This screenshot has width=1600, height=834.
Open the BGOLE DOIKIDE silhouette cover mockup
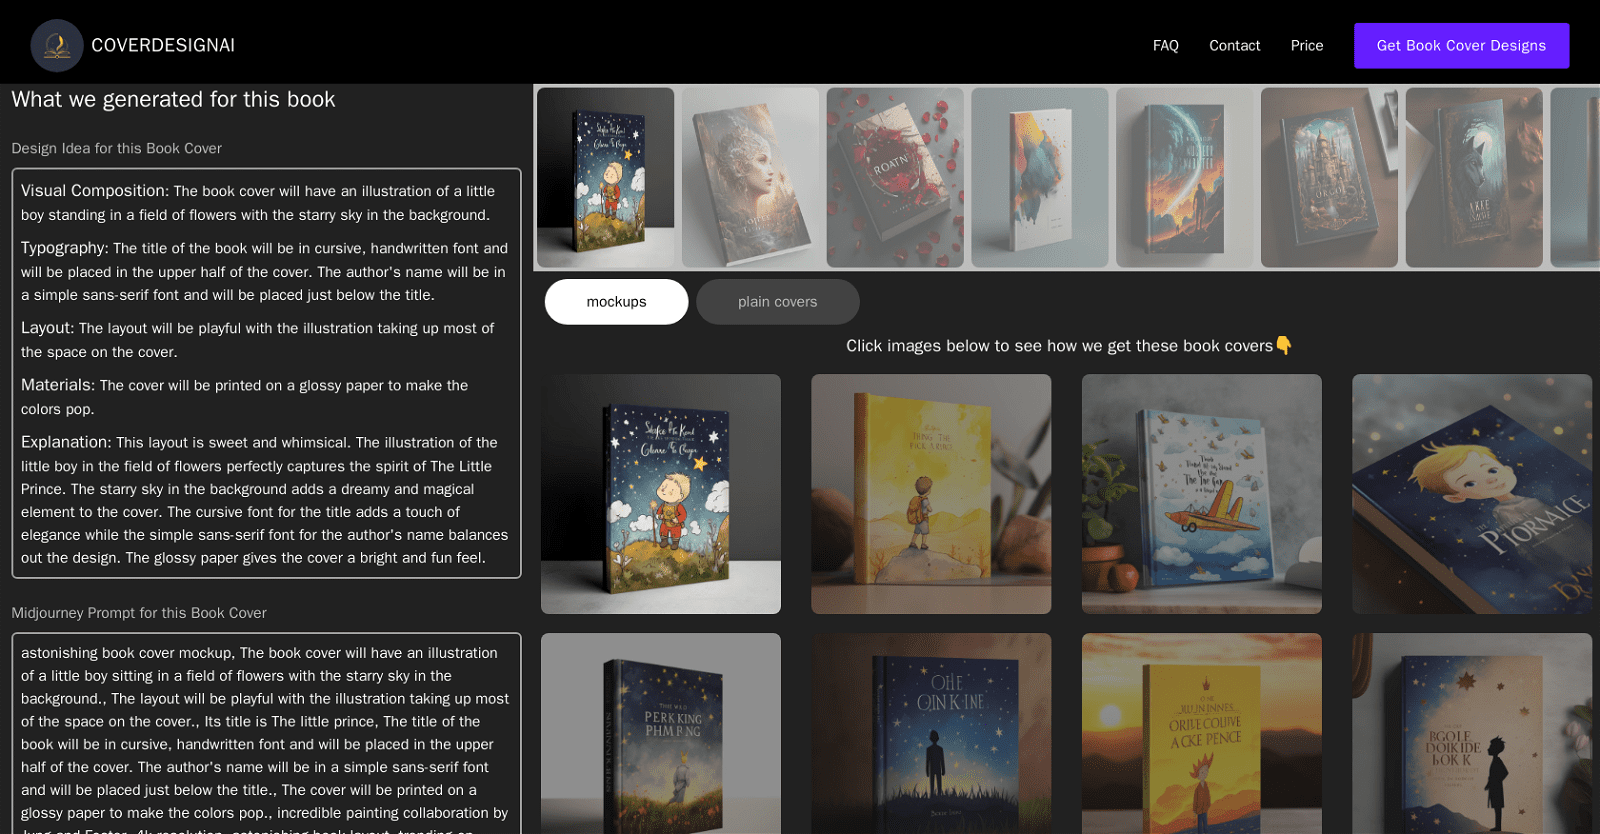(x=1472, y=733)
